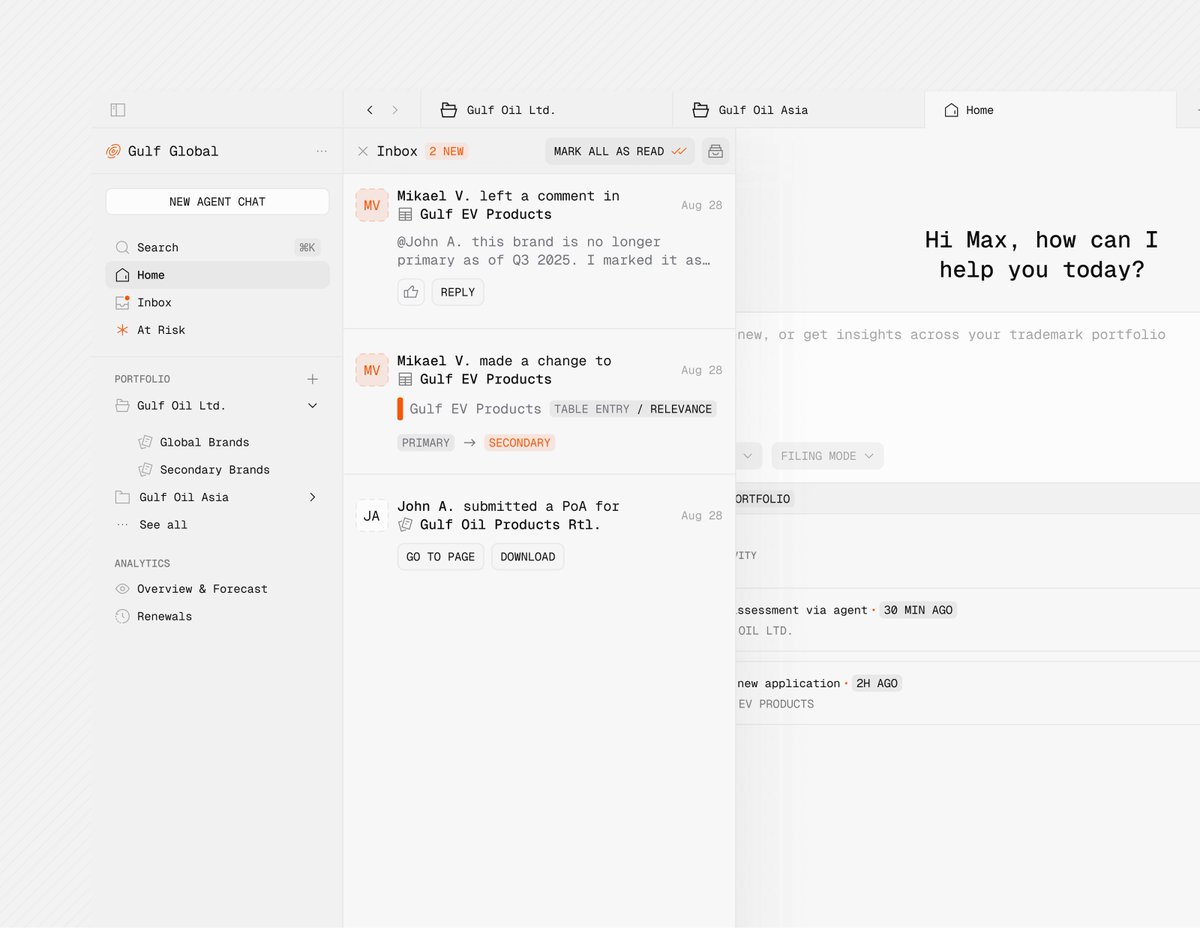Viewport: 1200px width, 928px height.
Task: Open Inbox in the sidebar
Action: (217, 302)
